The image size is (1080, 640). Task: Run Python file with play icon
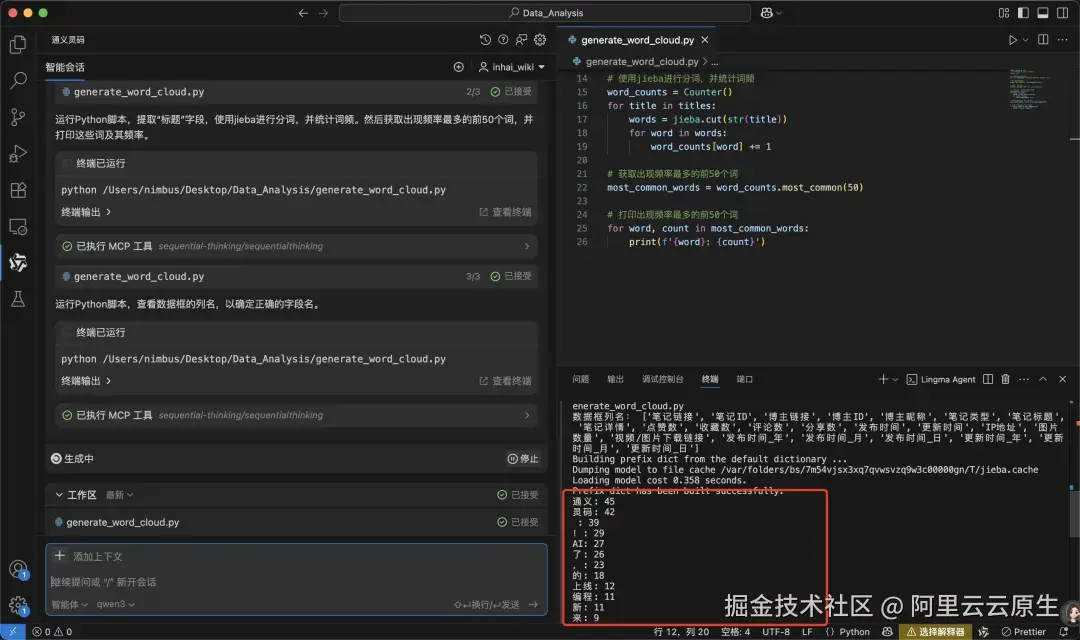click(1012, 40)
